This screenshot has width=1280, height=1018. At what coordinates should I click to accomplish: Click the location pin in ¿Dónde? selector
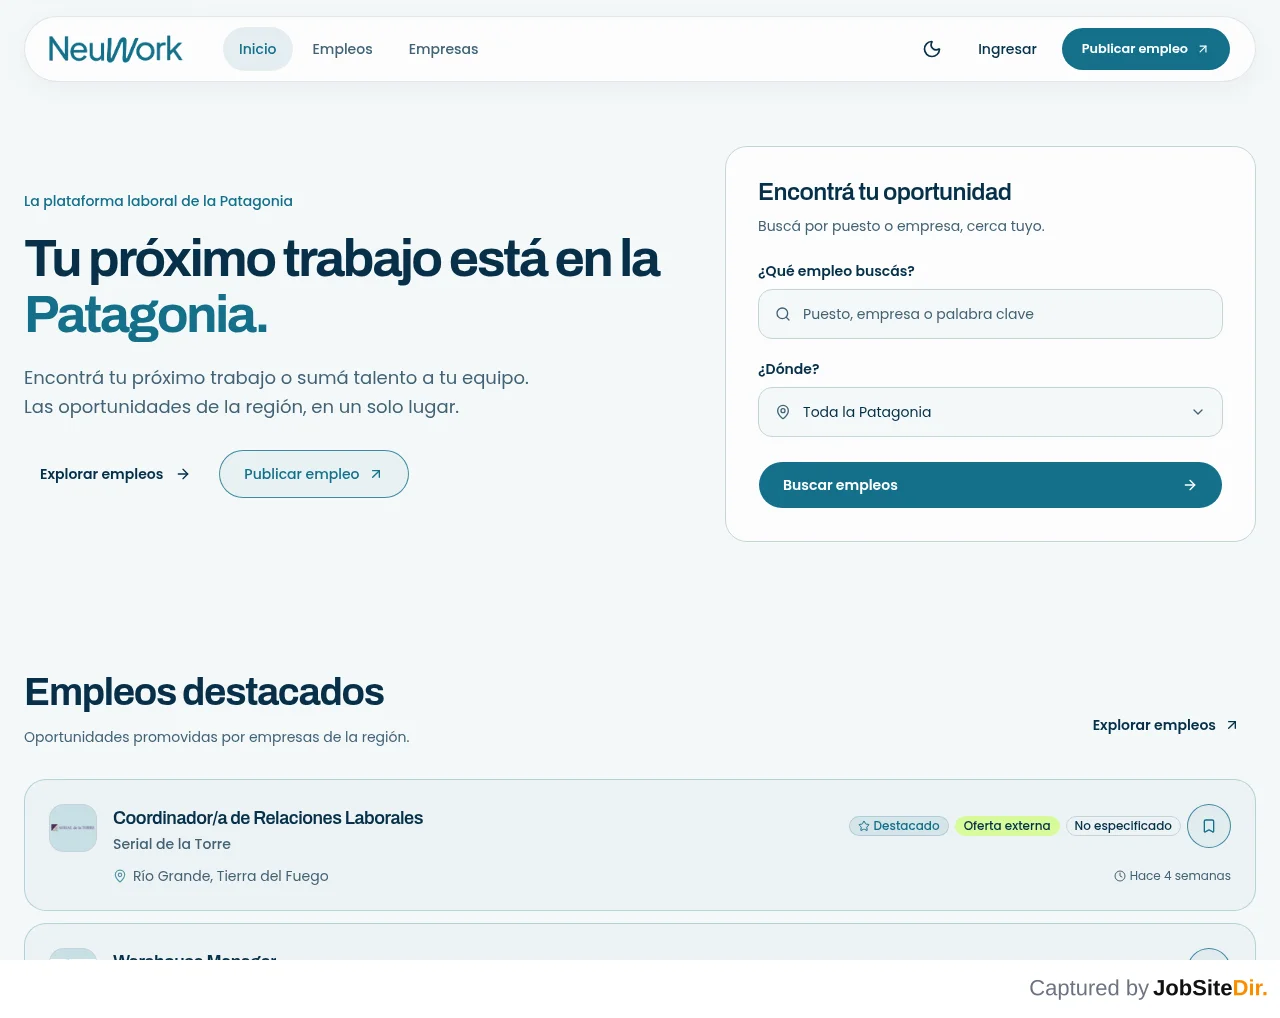click(783, 412)
